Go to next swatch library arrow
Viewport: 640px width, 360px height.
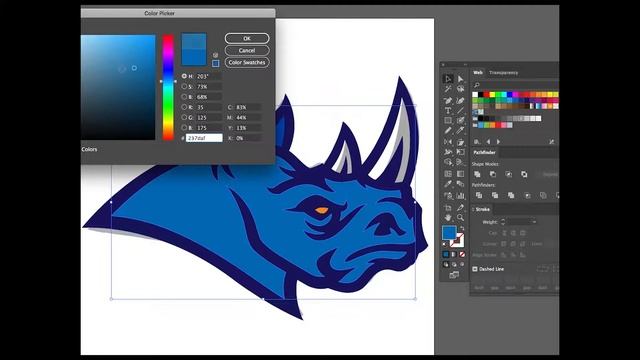[x=498, y=142]
